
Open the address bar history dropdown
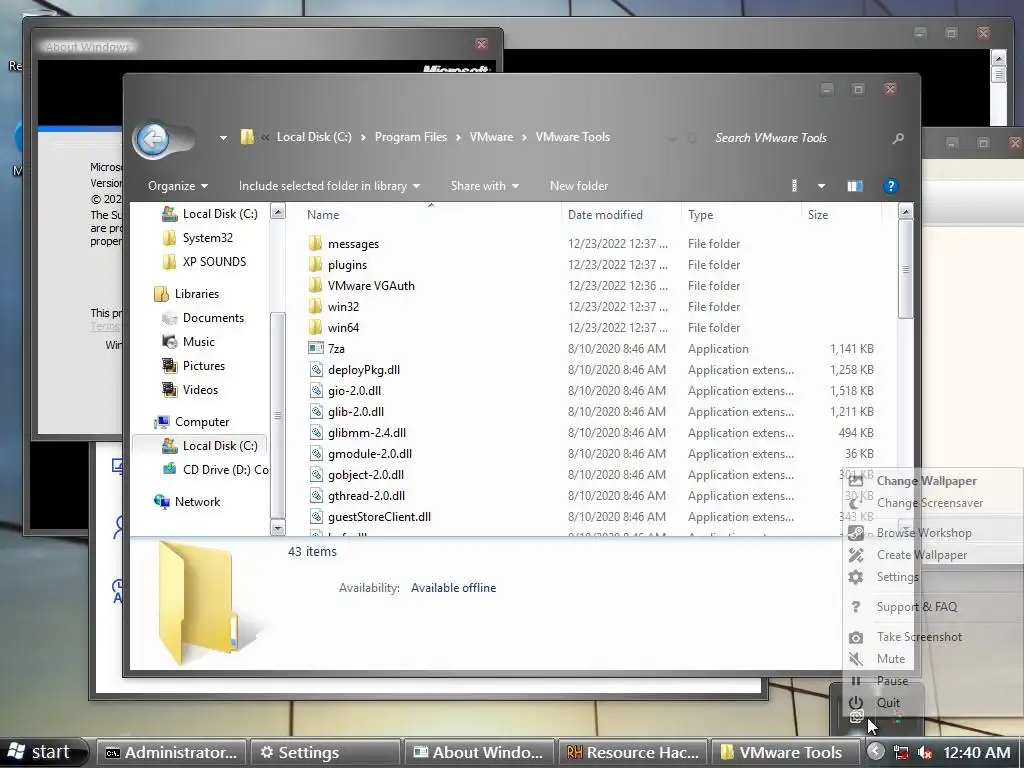pyautogui.click(x=671, y=138)
